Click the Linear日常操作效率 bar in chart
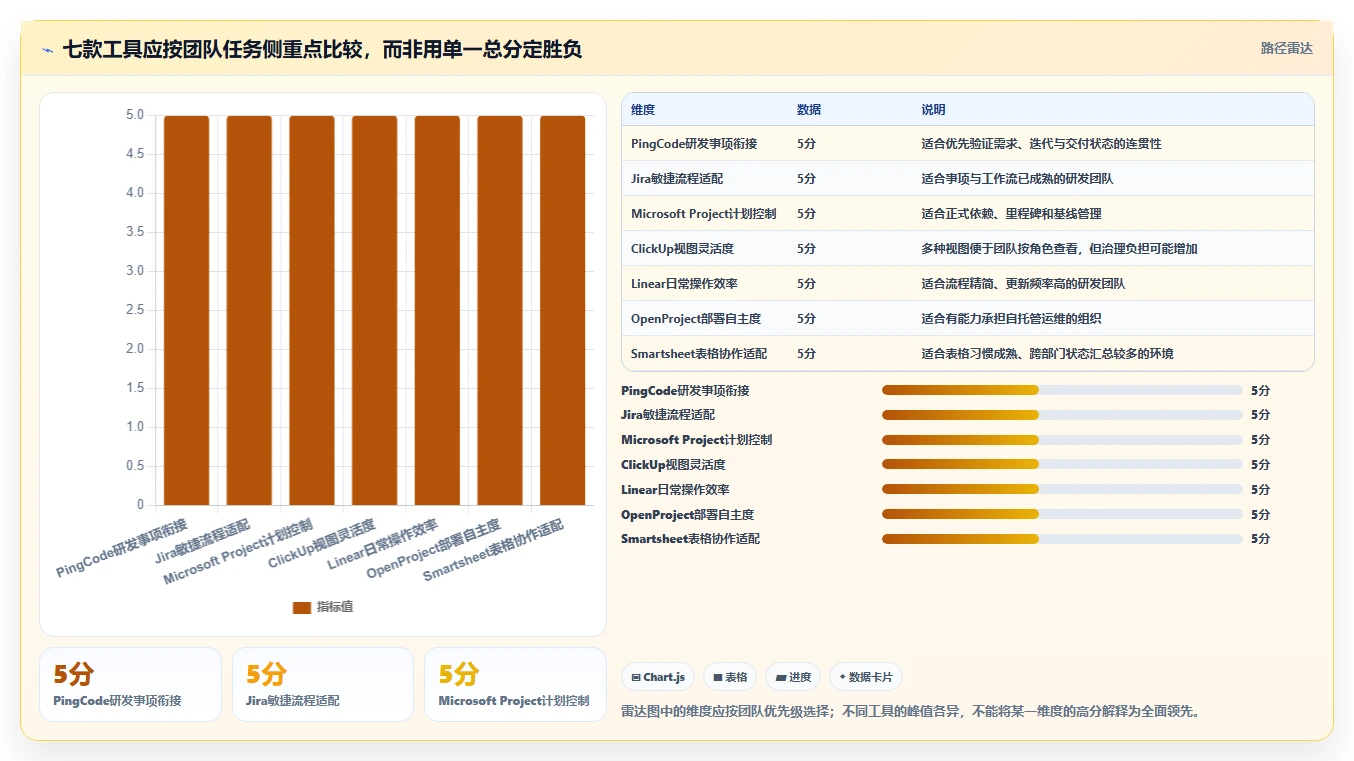Image resolution: width=1354 pixels, height=761 pixels. point(437,310)
